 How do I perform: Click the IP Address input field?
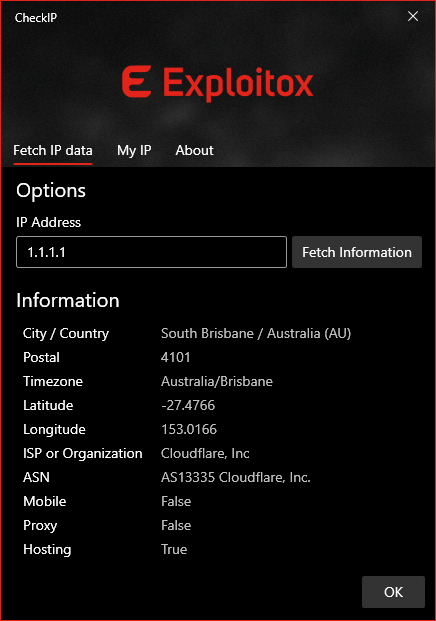point(151,252)
